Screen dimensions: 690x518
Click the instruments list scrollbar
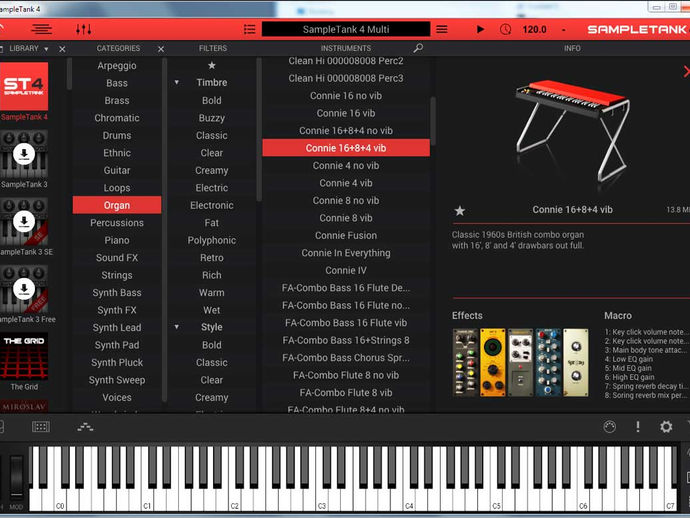click(433, 121)
